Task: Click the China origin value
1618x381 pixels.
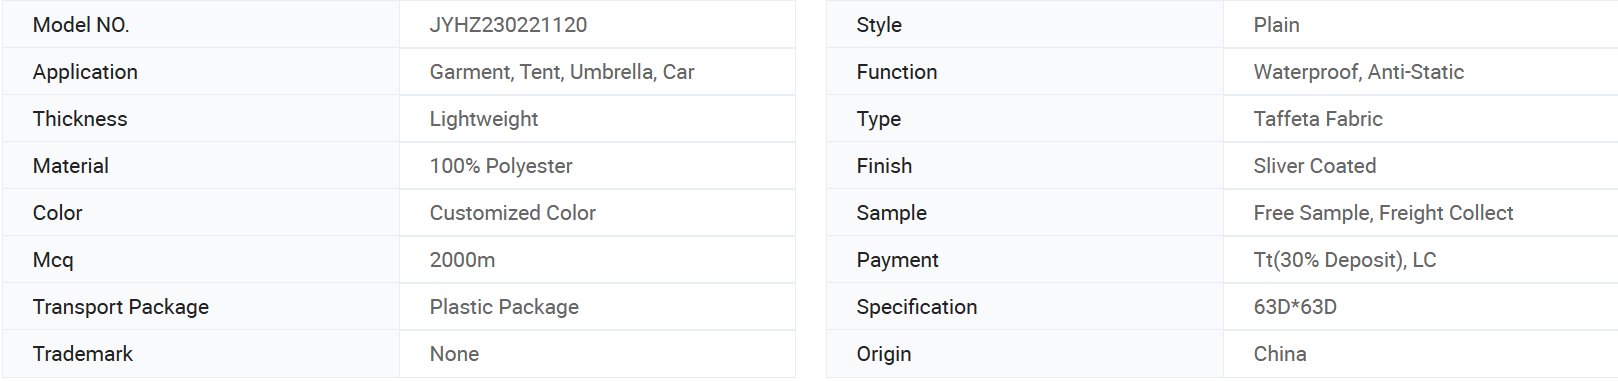Action: coord(1280,354)
